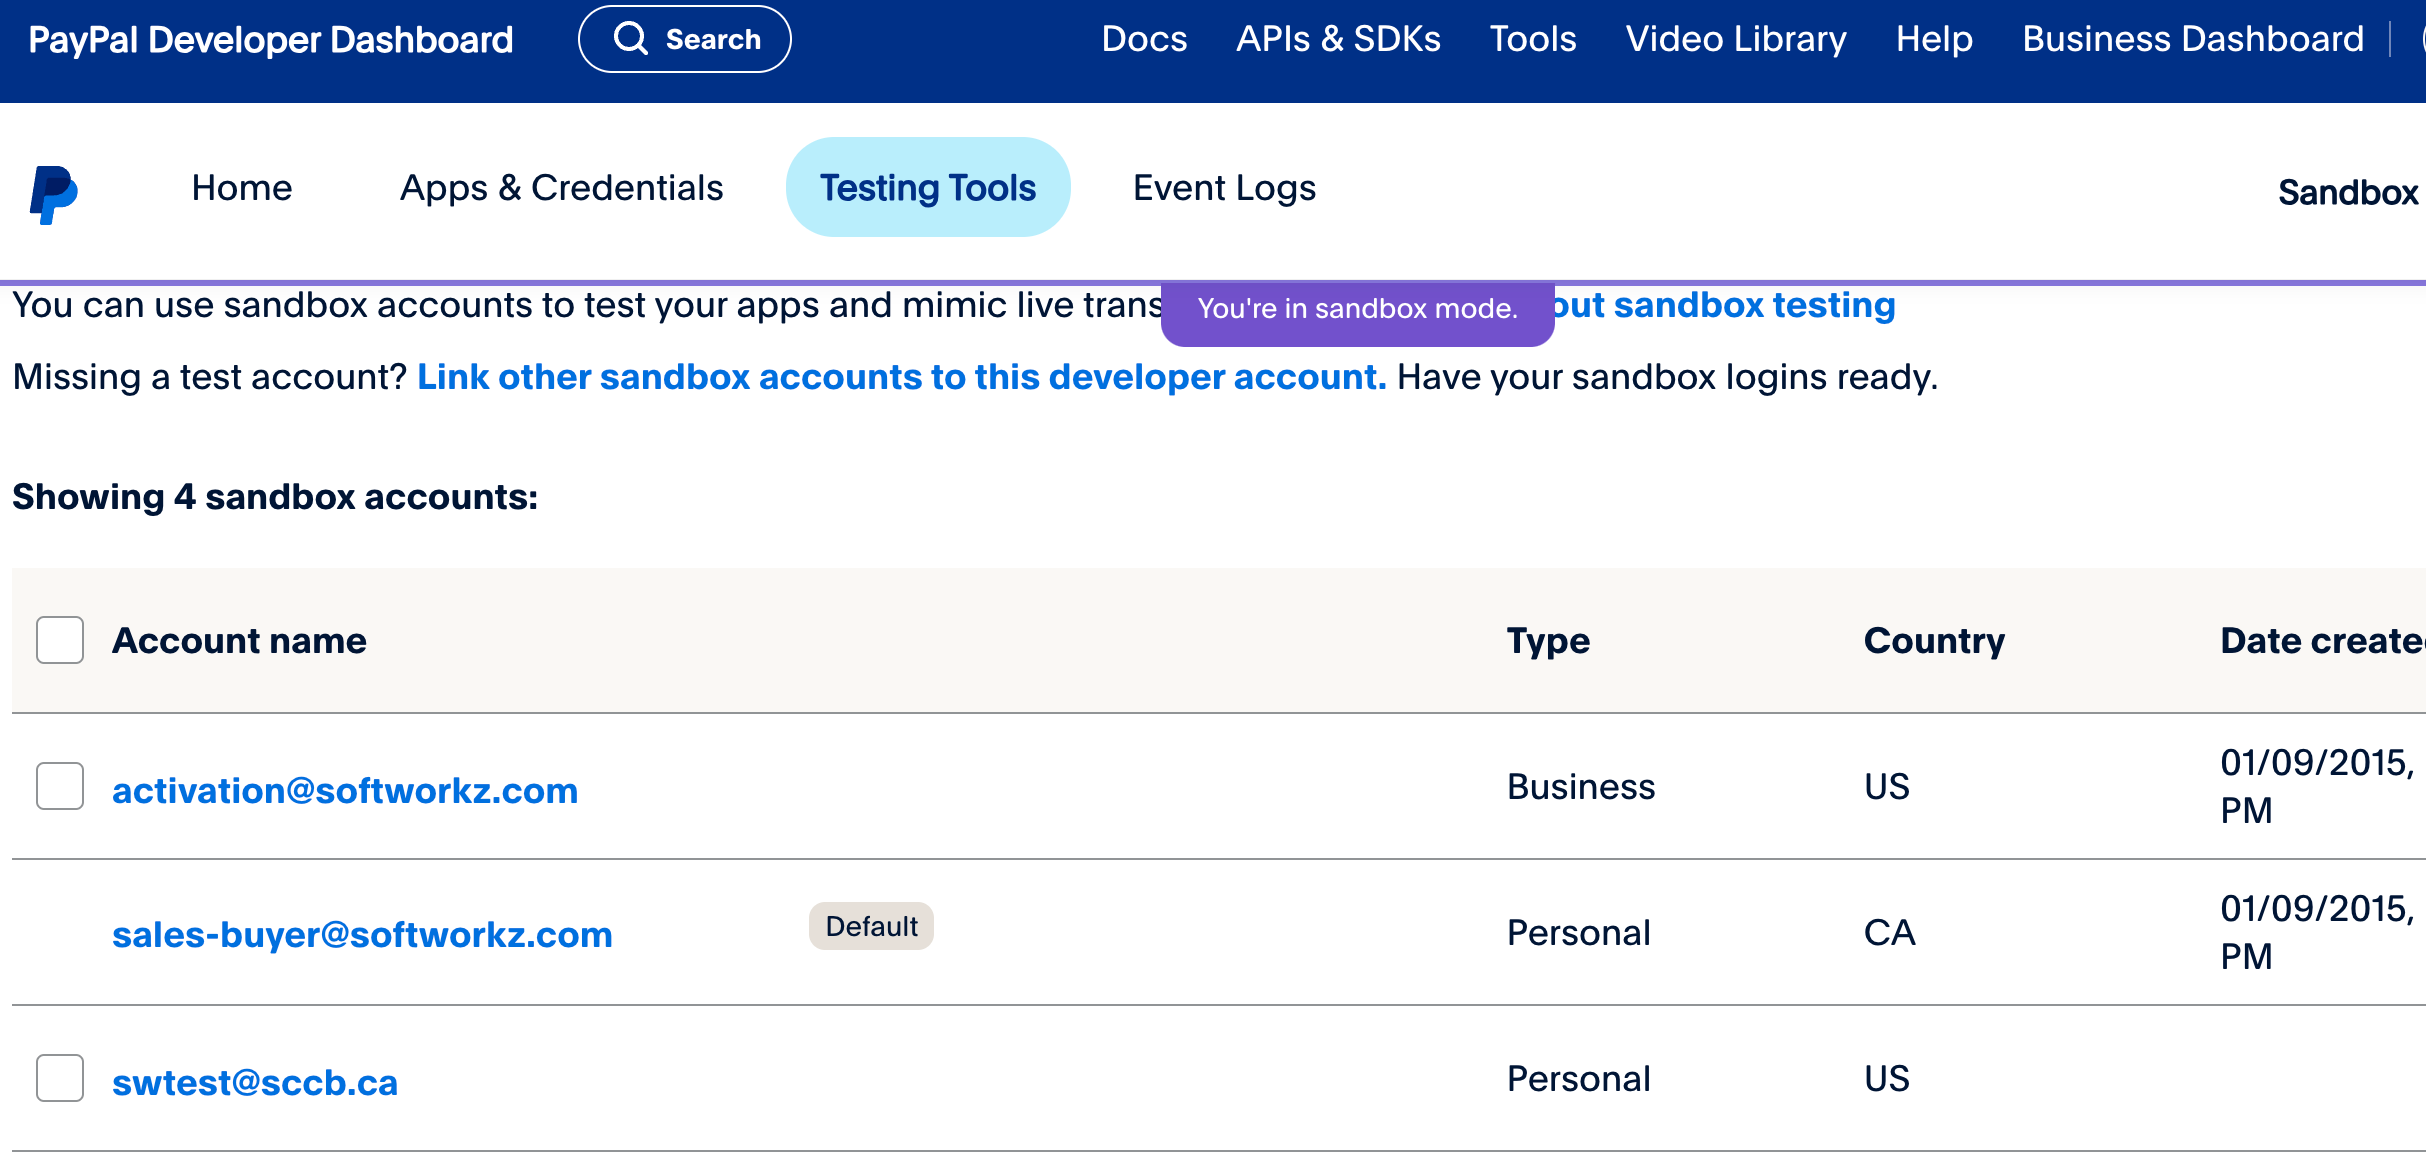Viewport: 2426px width, 1172px height.
Task: Click Personal type for sales-buyer row
Action: tap(1578, 932)
